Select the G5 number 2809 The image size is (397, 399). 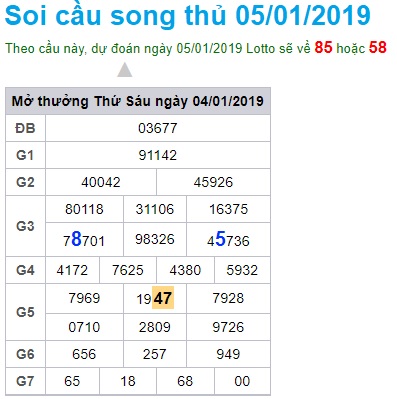pyautogui.click(x=155, y=327)
